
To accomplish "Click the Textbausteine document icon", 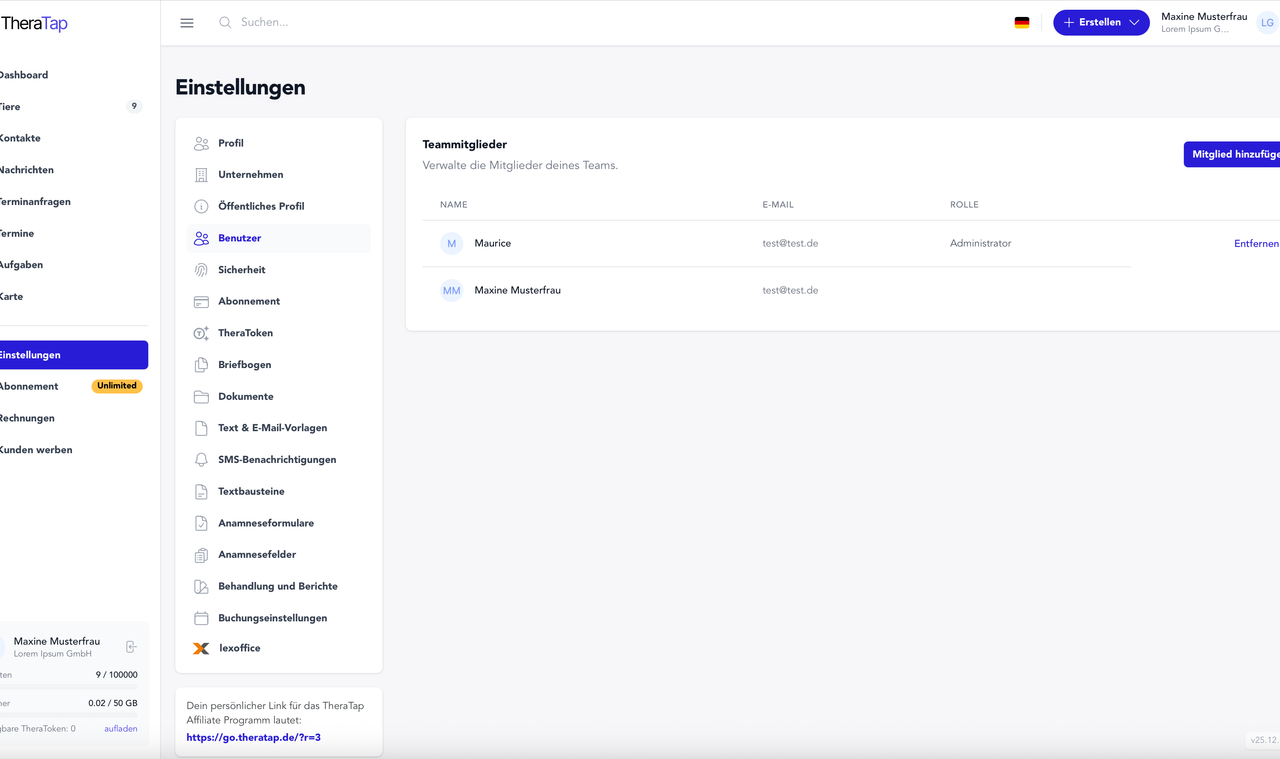I will click(x=201, y=491).
